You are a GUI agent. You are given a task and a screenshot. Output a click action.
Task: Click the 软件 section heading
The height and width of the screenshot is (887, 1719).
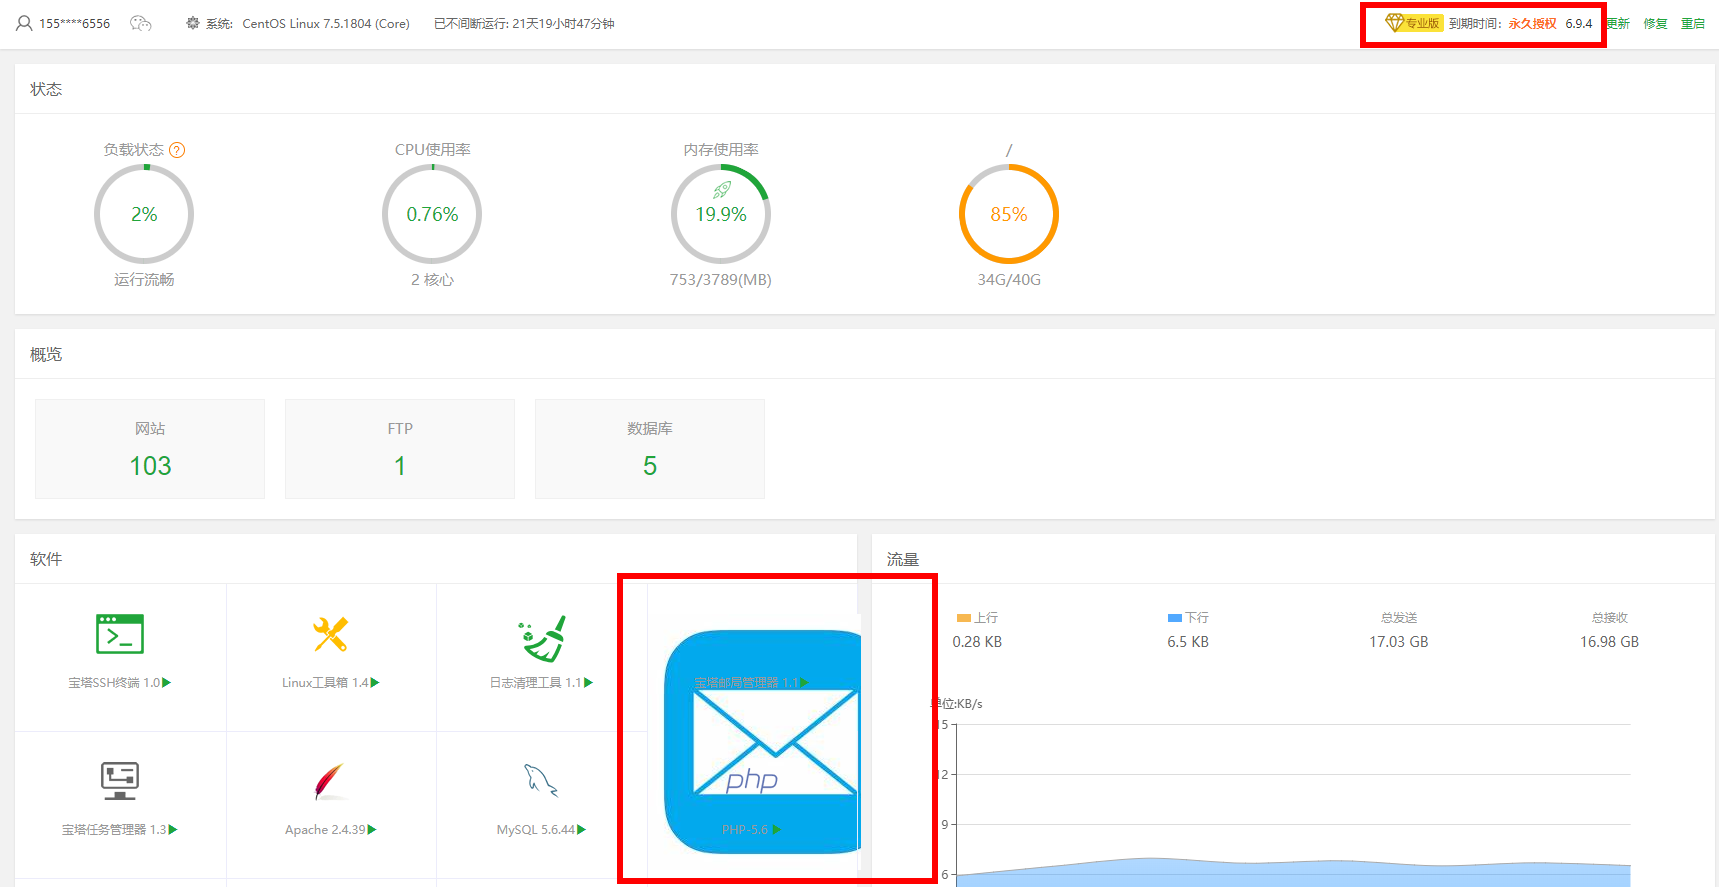pyautogui.click(x=46, y=559)
